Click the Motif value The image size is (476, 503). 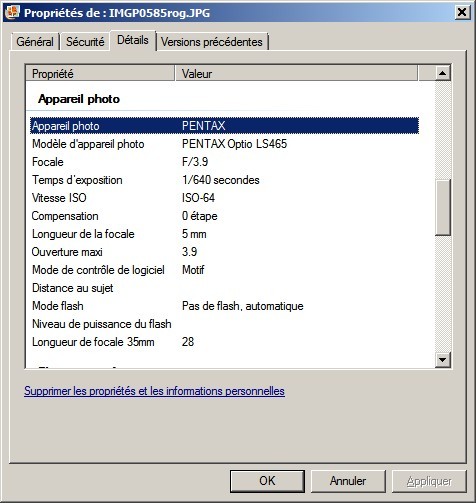click(193, 270)
